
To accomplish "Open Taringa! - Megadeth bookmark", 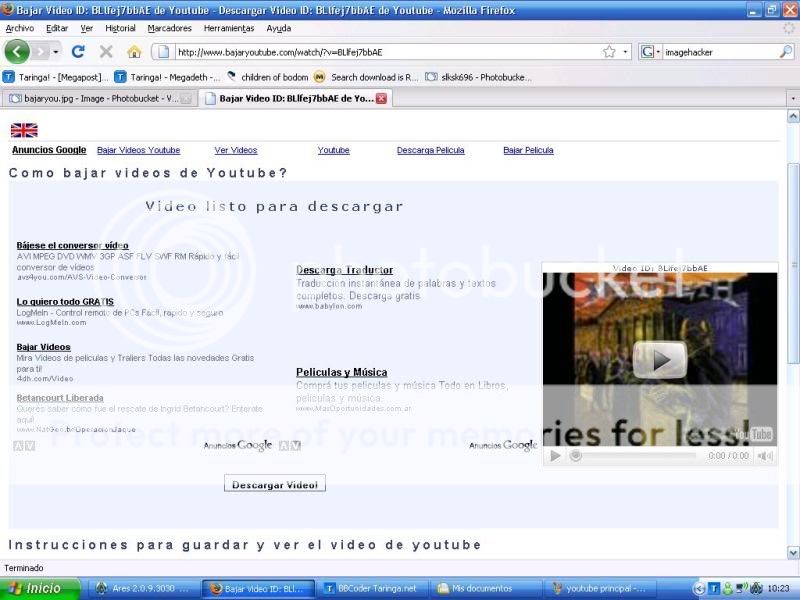I will pyautogui.click(x=167, y=77).
